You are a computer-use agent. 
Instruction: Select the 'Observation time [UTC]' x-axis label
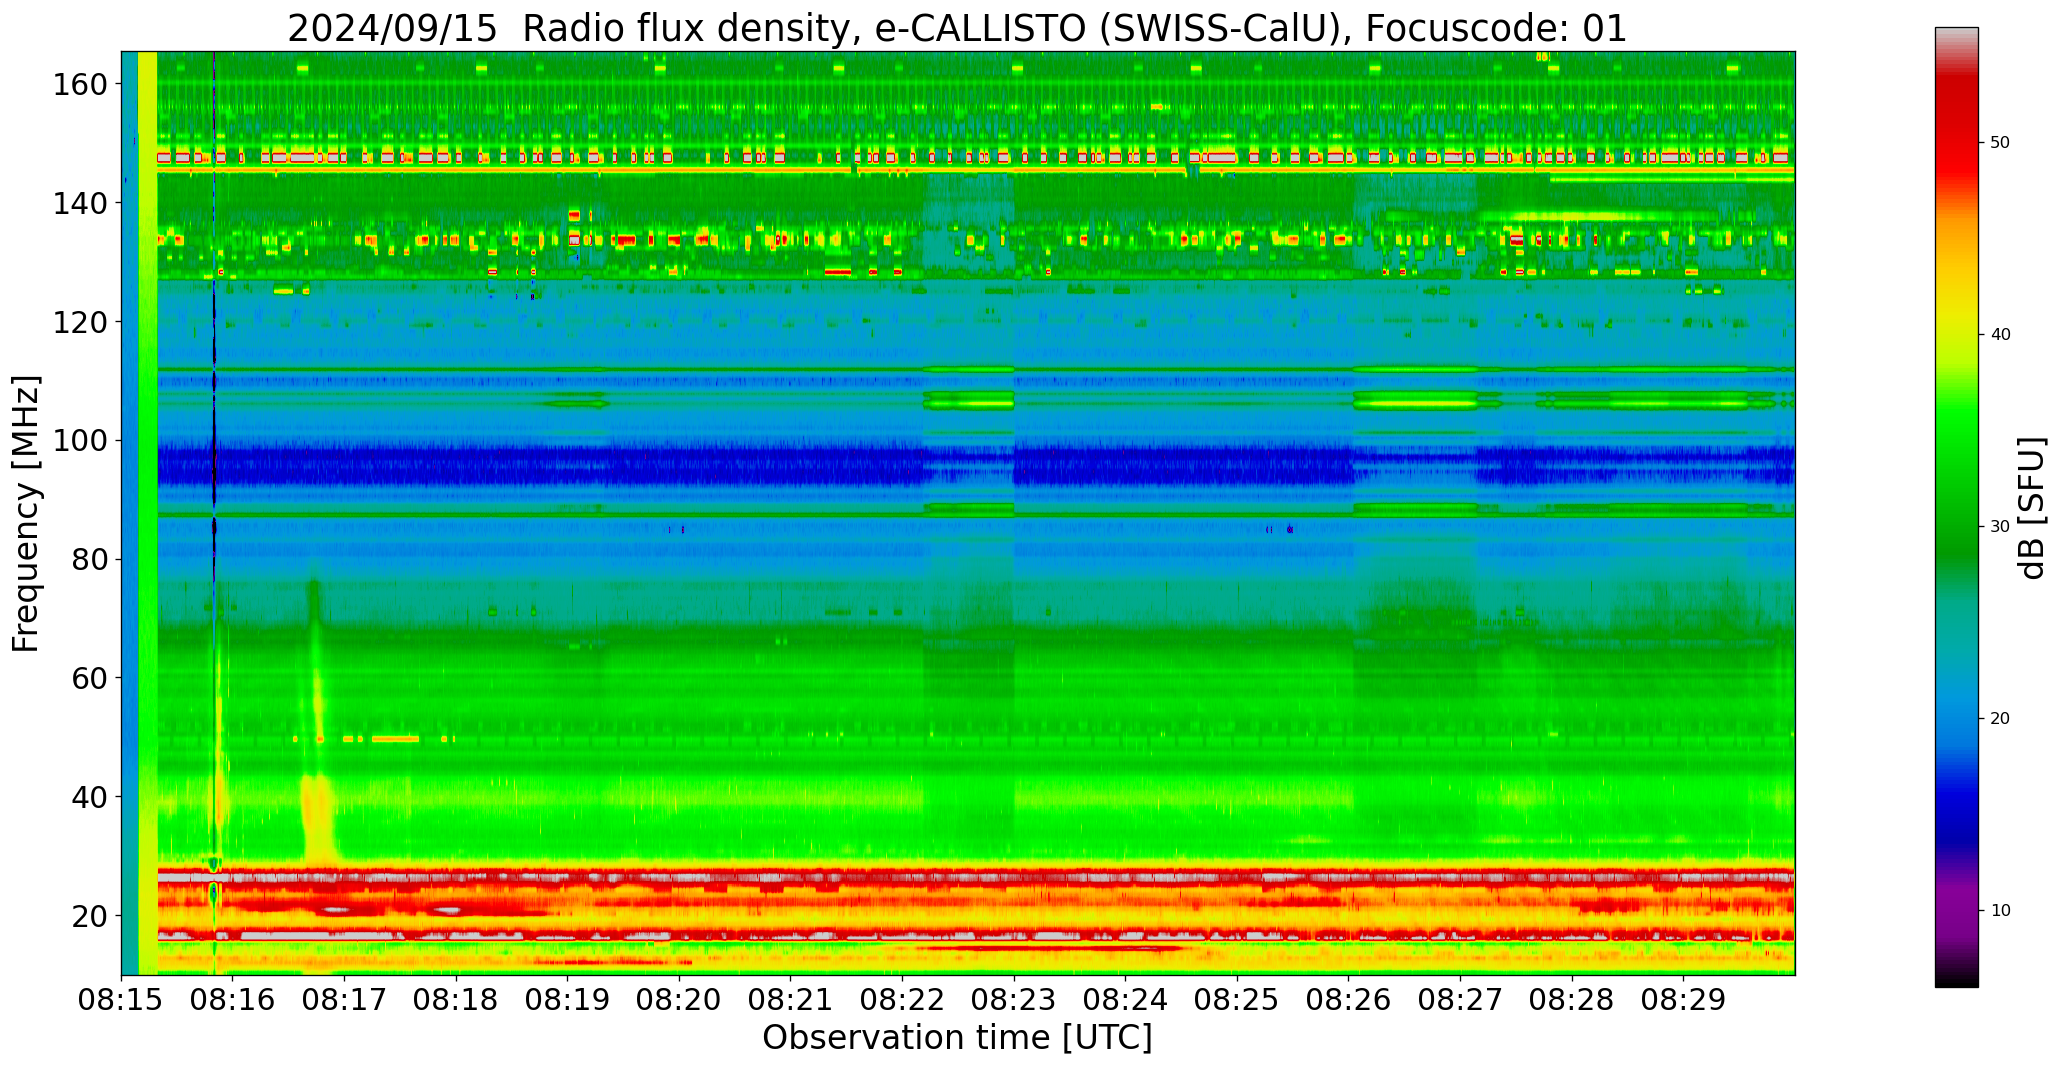coord(957,1037)
